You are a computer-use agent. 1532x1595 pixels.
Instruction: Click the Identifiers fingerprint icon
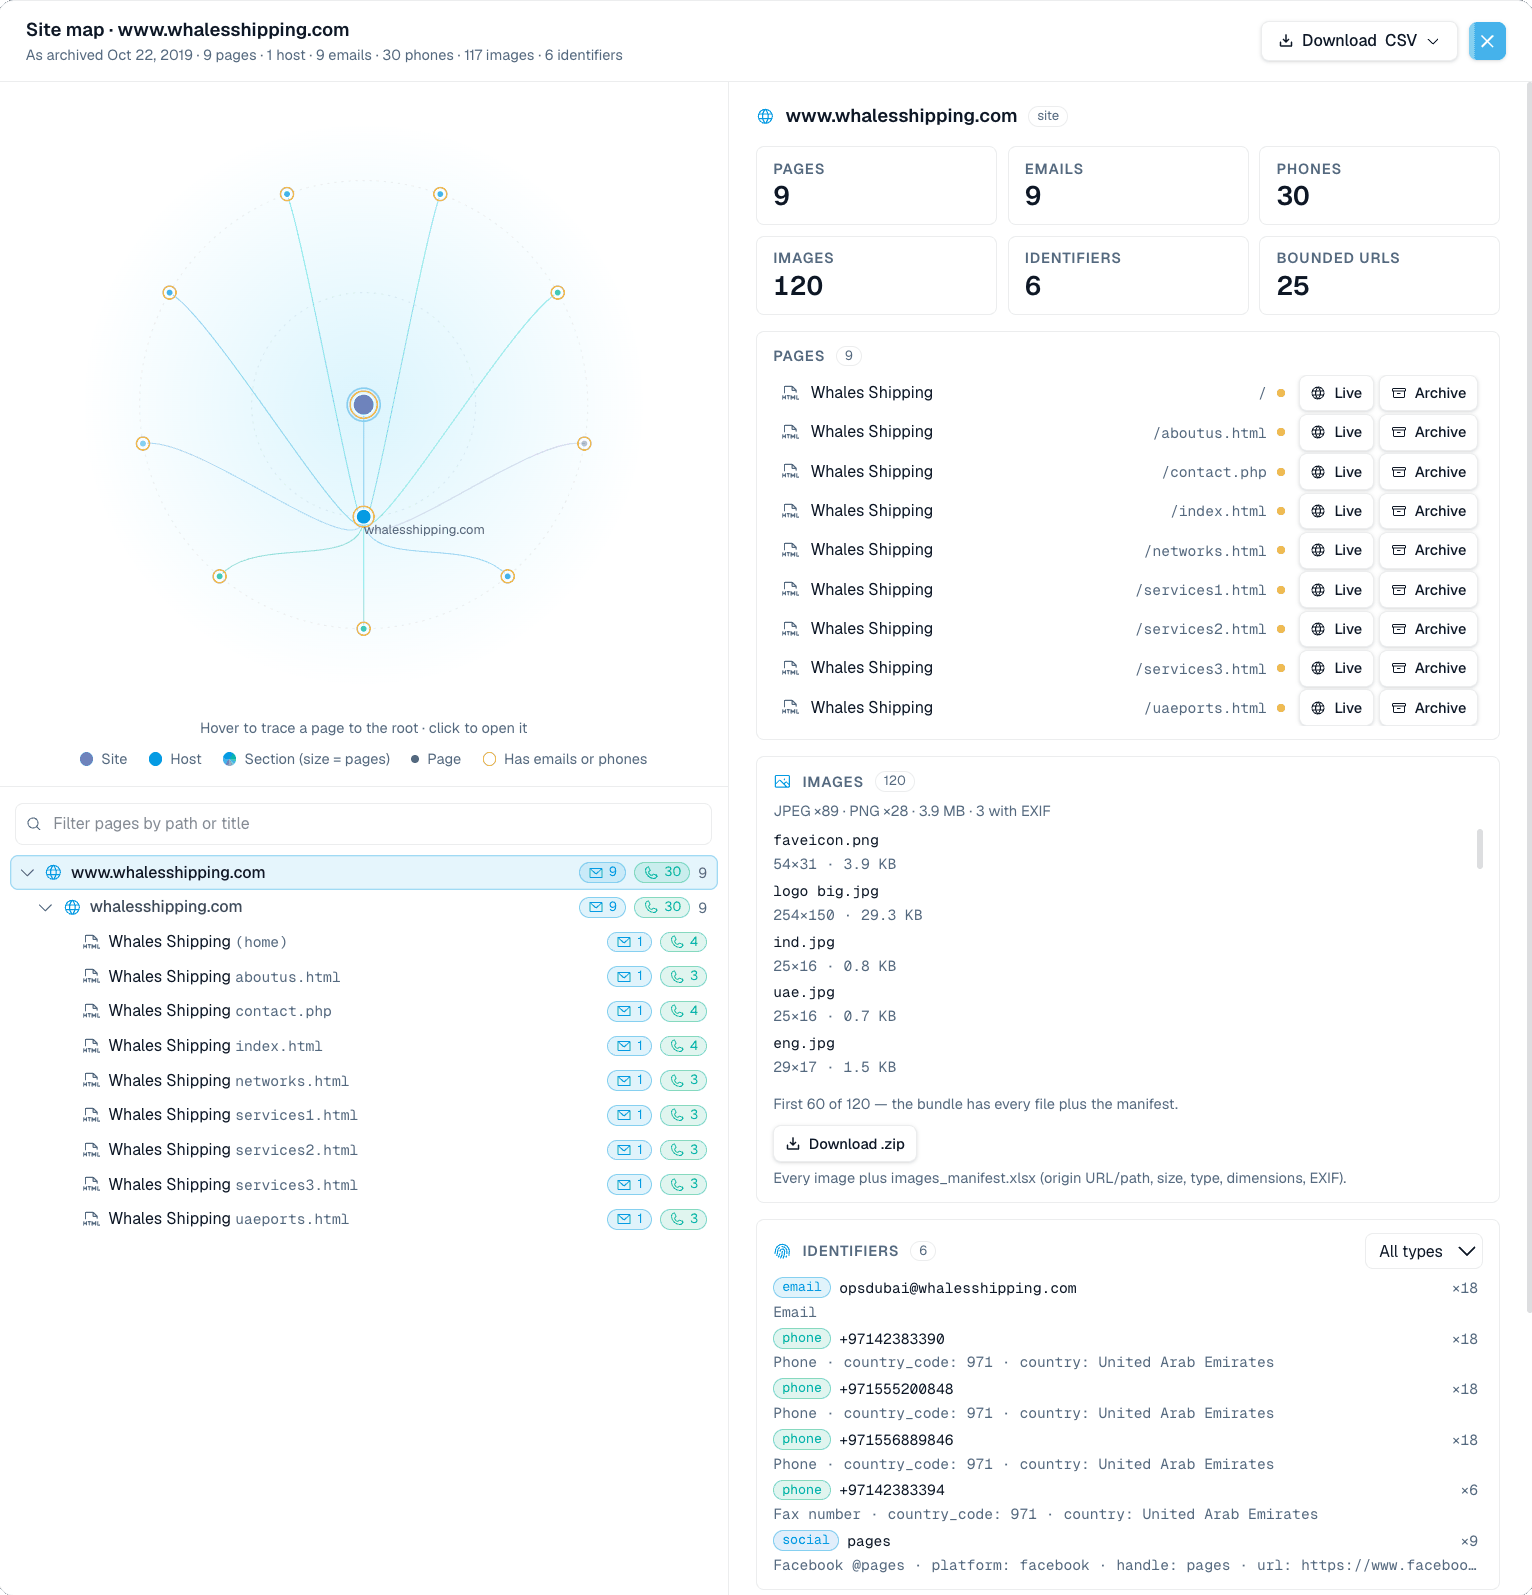pyautogui.click(x=783, y=1252)
